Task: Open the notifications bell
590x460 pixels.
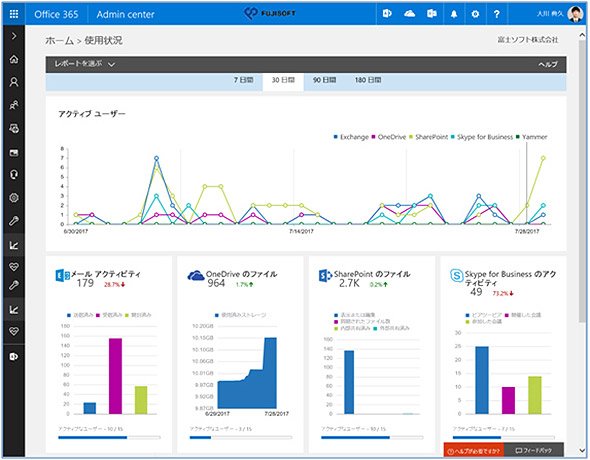Action: point(454,14)
